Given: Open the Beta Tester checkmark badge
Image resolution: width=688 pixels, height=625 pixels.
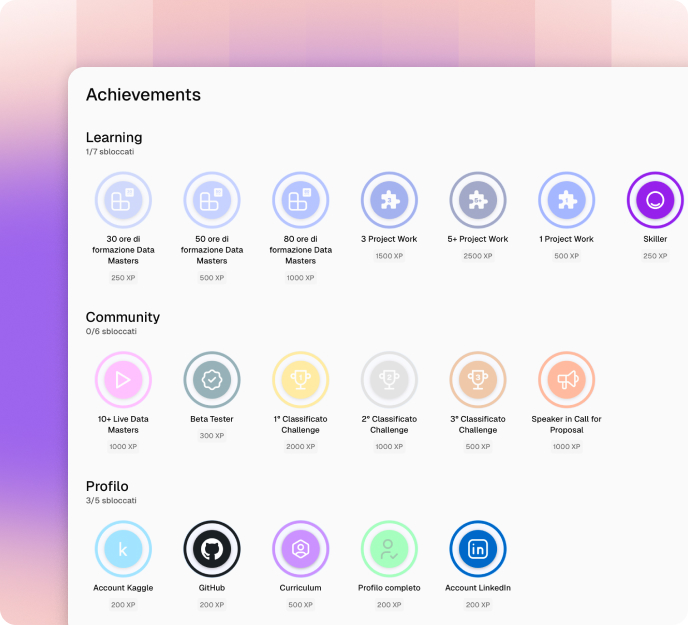Looking at the screenshot, I should (212, 380).
